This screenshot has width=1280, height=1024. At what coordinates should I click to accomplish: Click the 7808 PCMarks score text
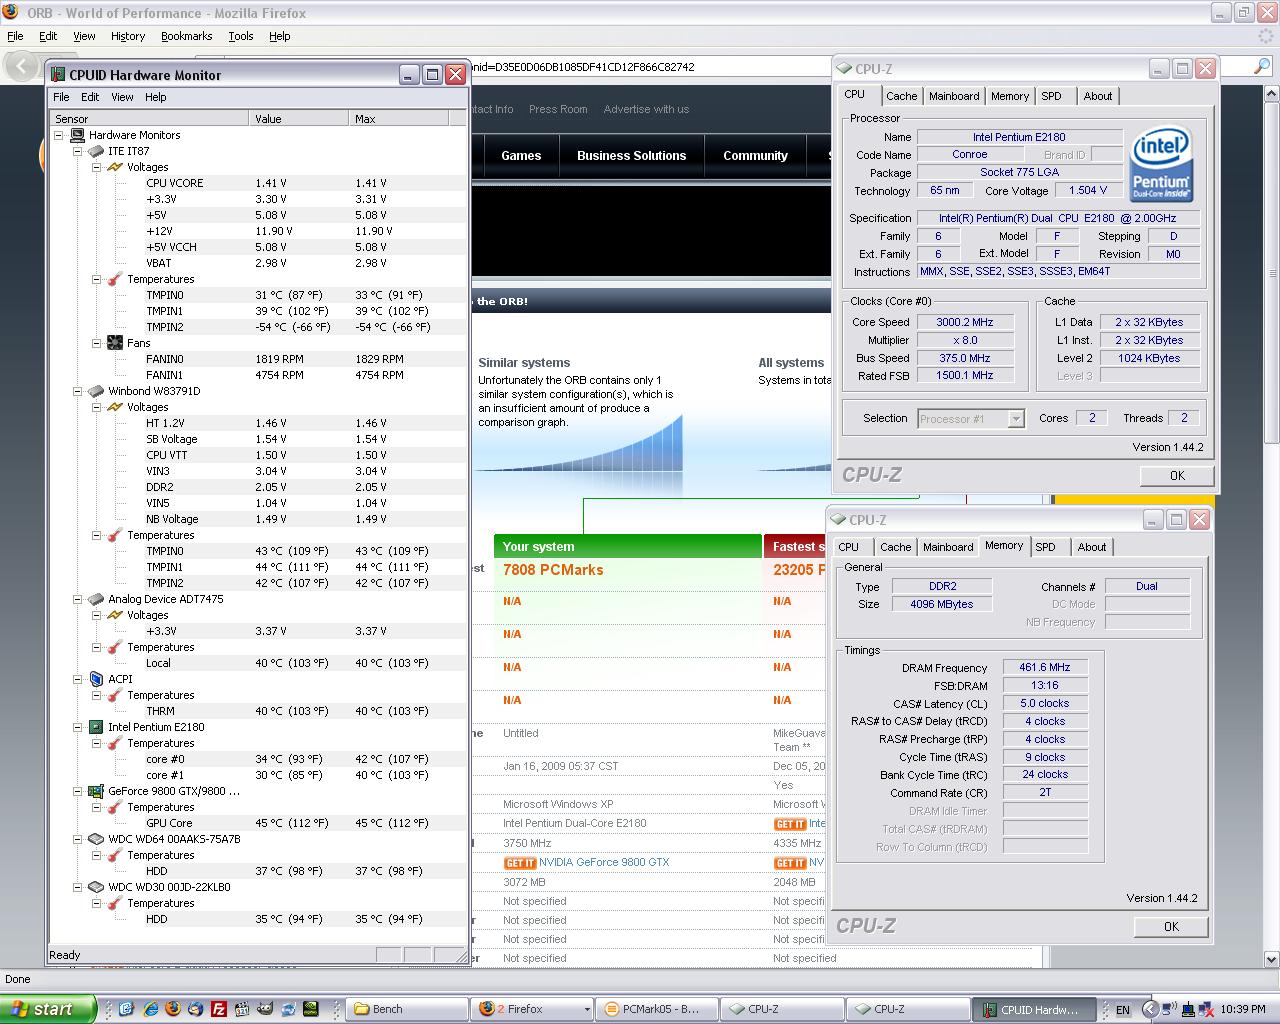point(553,570)
